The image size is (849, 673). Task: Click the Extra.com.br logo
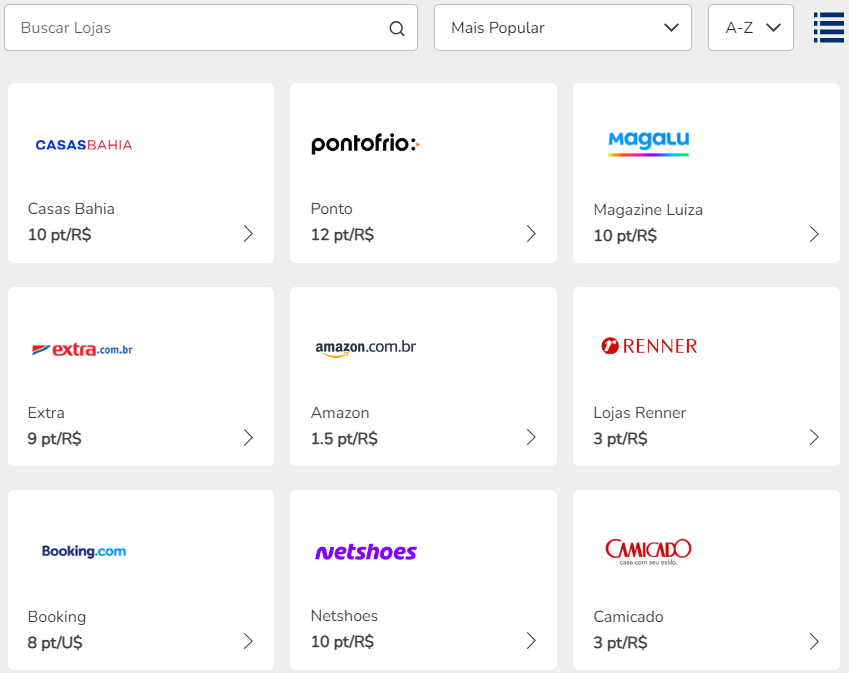click(82, 349)
